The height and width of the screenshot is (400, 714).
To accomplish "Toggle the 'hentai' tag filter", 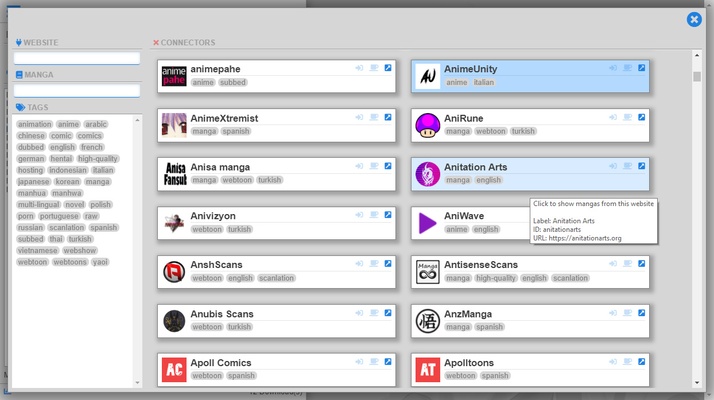I will [x=61, y=159].
